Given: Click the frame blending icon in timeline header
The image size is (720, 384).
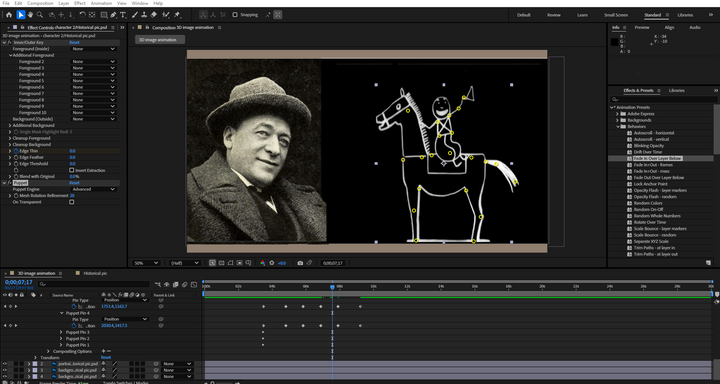Looking at the screenshot, I should (175, 285).
